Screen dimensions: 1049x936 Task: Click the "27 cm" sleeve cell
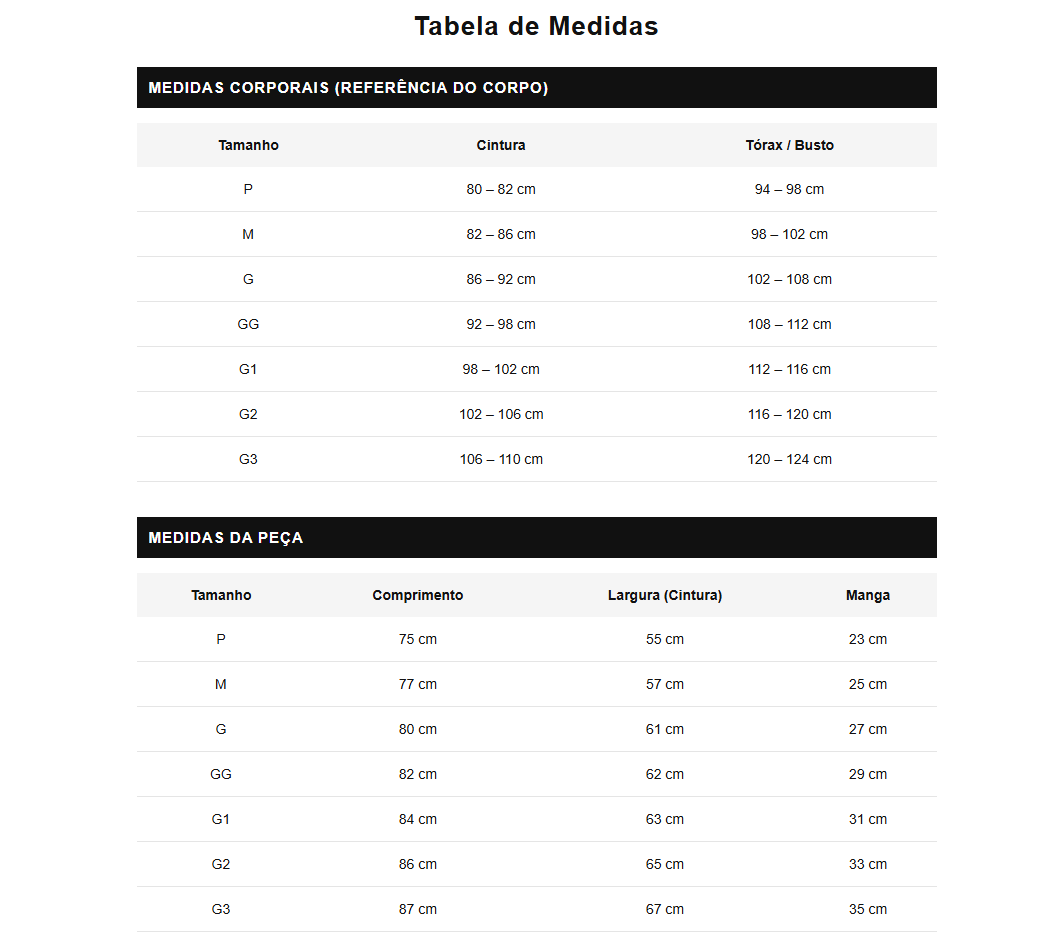tap(868, 729)
